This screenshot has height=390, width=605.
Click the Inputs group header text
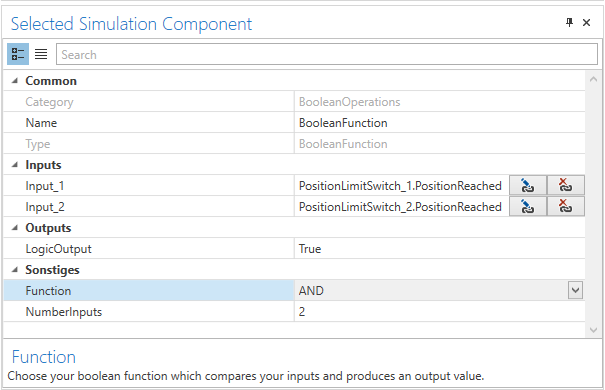tap(43, 165)
